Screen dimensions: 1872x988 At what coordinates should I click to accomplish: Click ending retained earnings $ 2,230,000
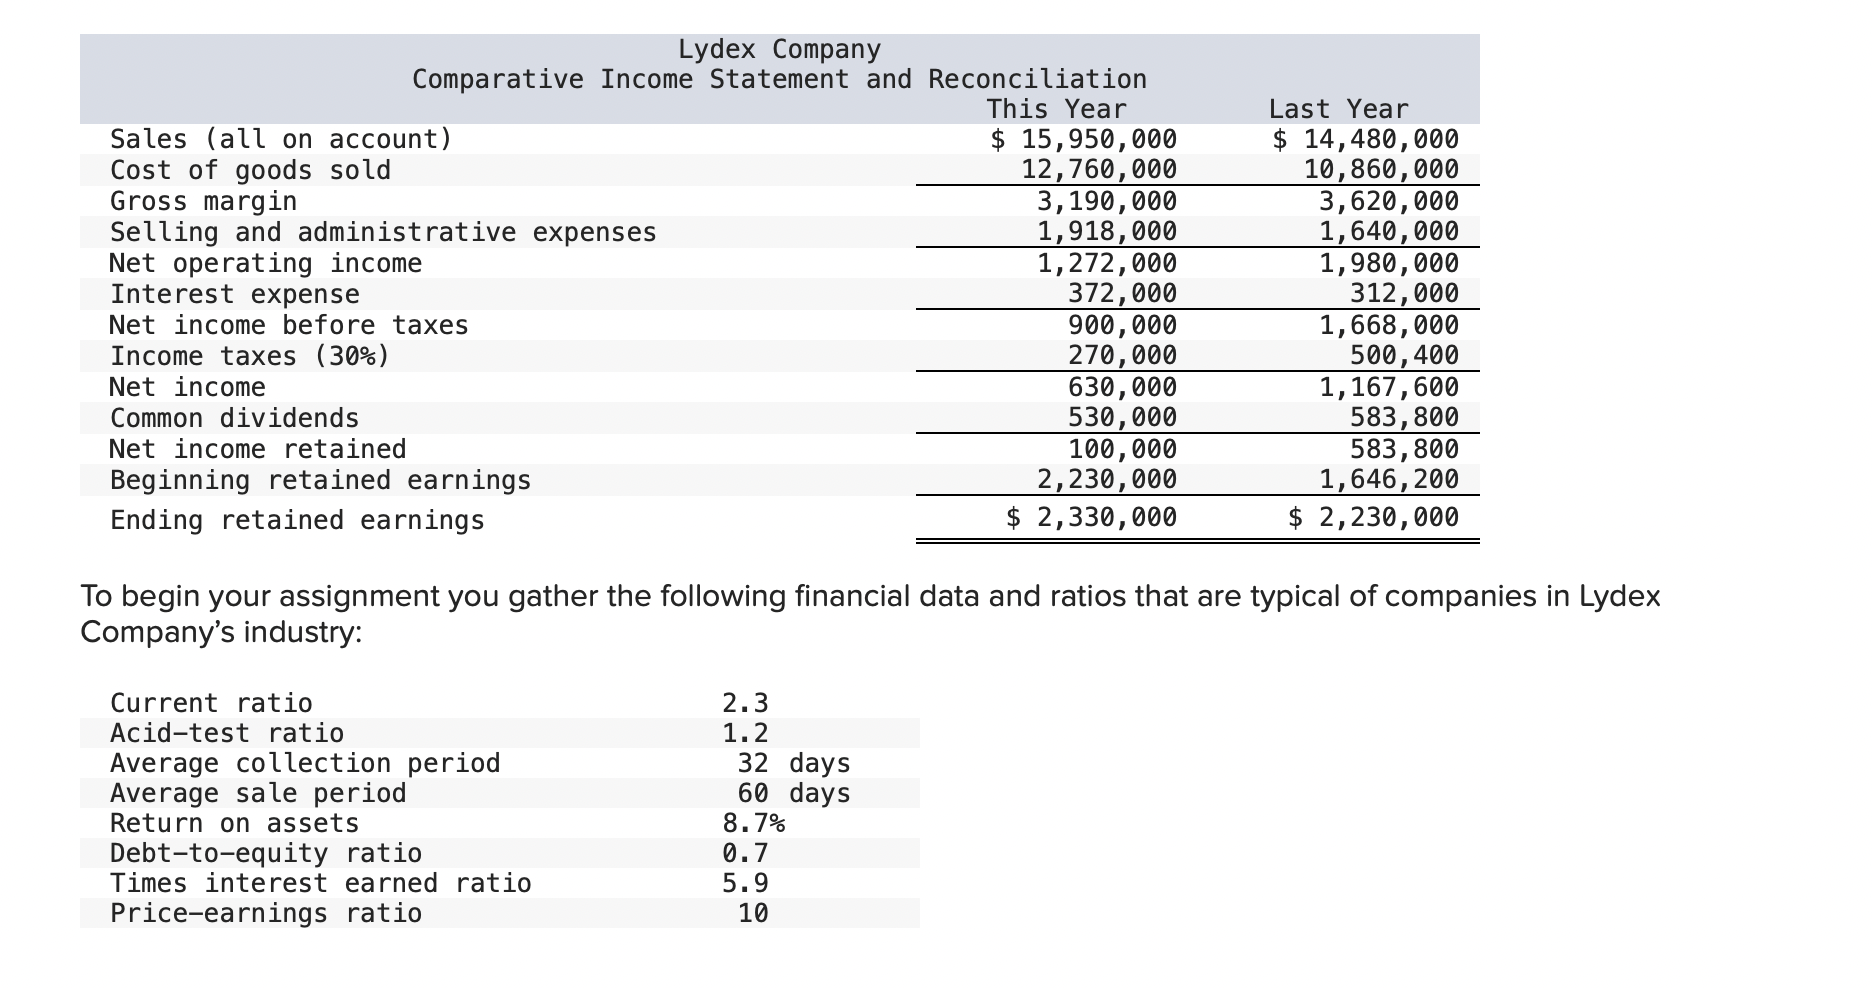pos(1373,517)
